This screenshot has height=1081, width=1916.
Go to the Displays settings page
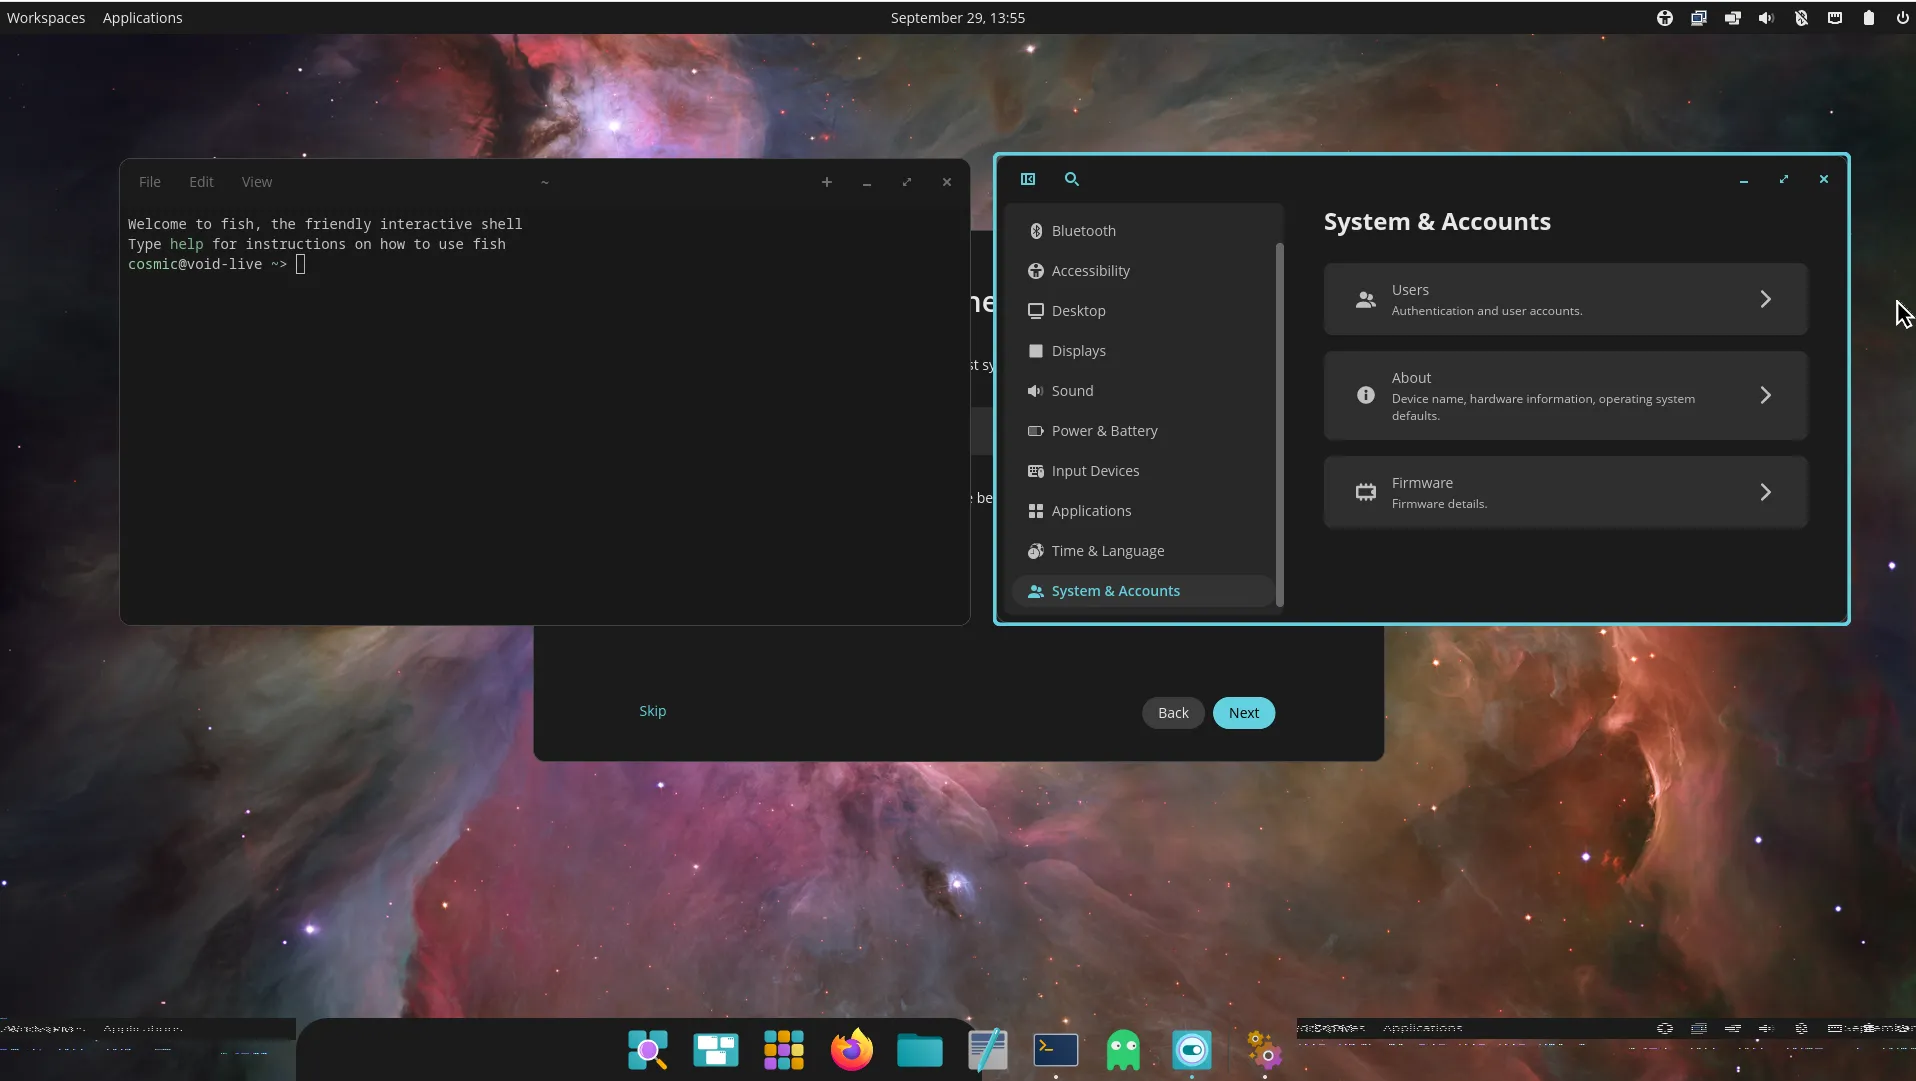(1078, 351)
